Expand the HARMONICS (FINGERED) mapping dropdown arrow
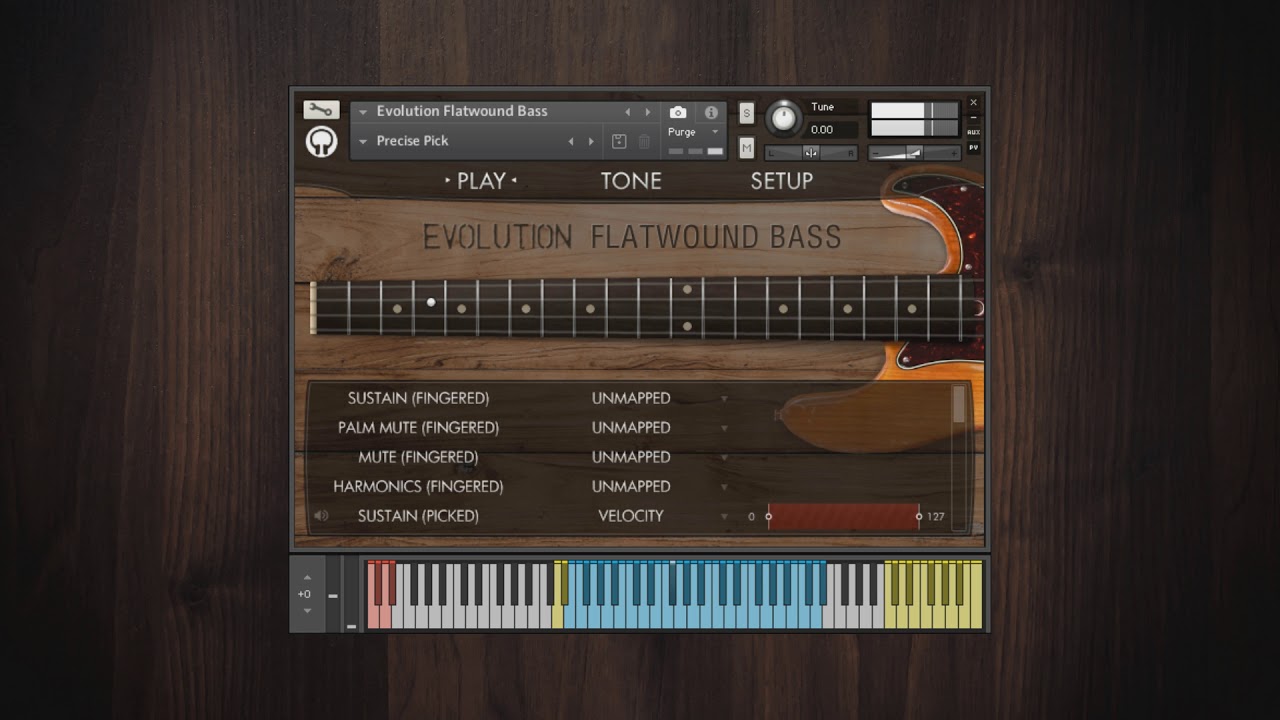This screenshot has height=720, width=1280. pos(725,487)
